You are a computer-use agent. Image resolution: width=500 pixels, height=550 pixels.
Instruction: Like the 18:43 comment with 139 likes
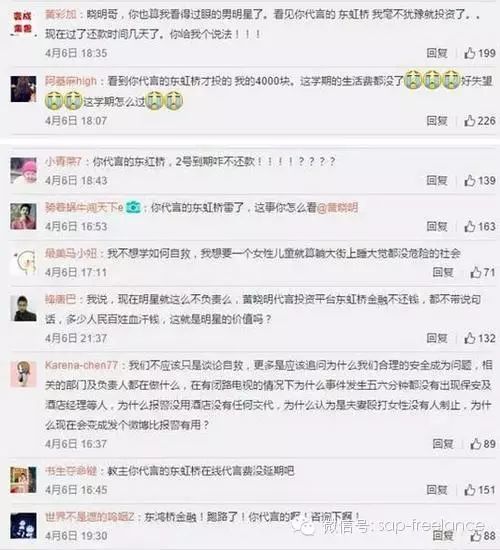pos(470,181)
